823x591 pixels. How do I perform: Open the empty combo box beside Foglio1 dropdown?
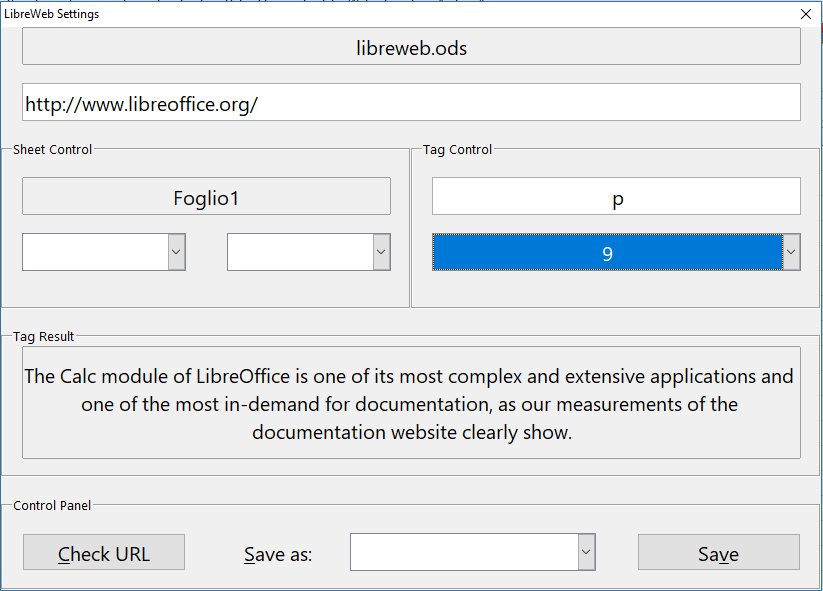point(308,252)
